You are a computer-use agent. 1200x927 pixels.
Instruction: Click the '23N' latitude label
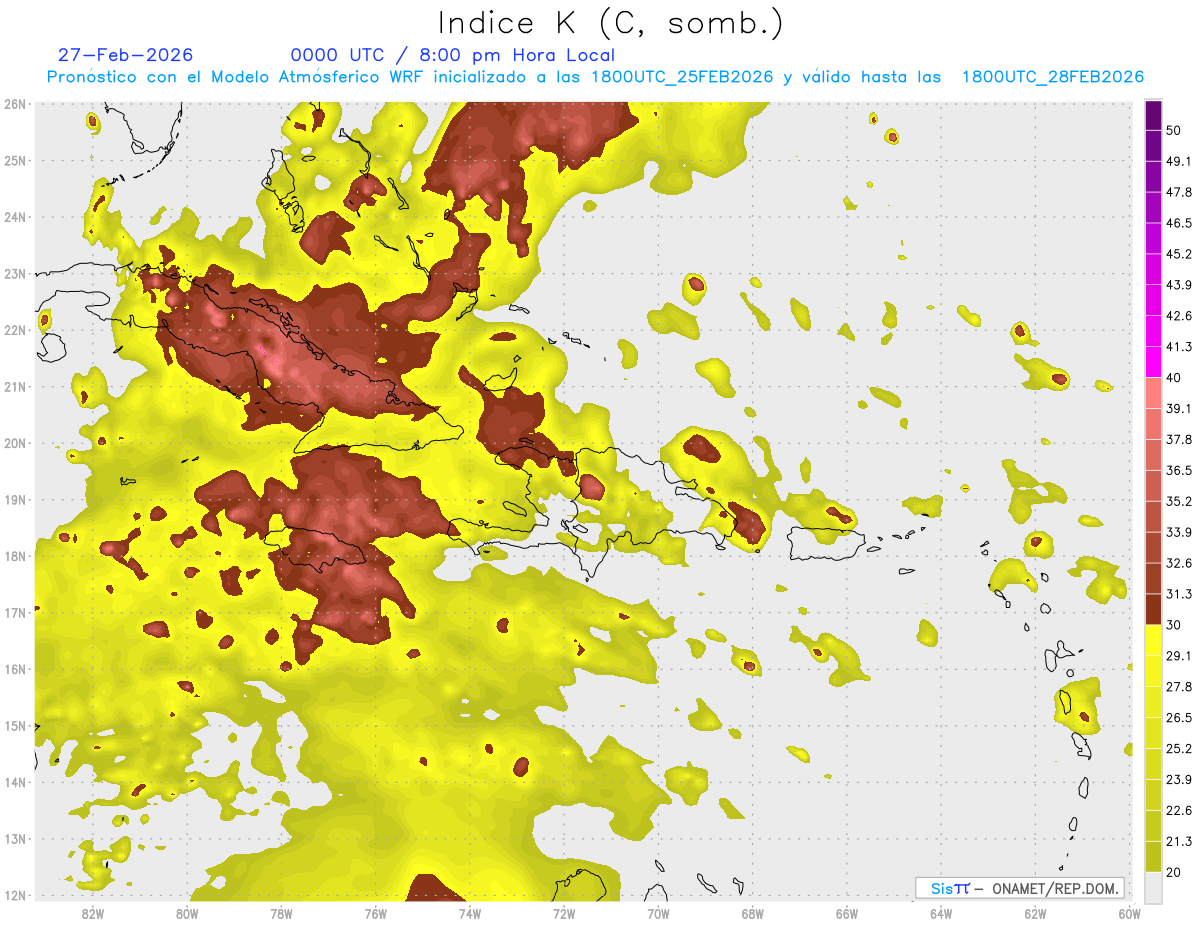[15, 274]
